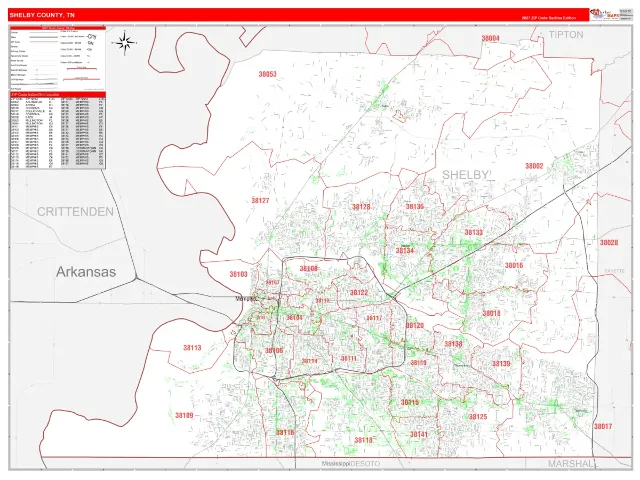Click the map legend box
This screenshot has width=640, height=480.
tap(58, 59)
